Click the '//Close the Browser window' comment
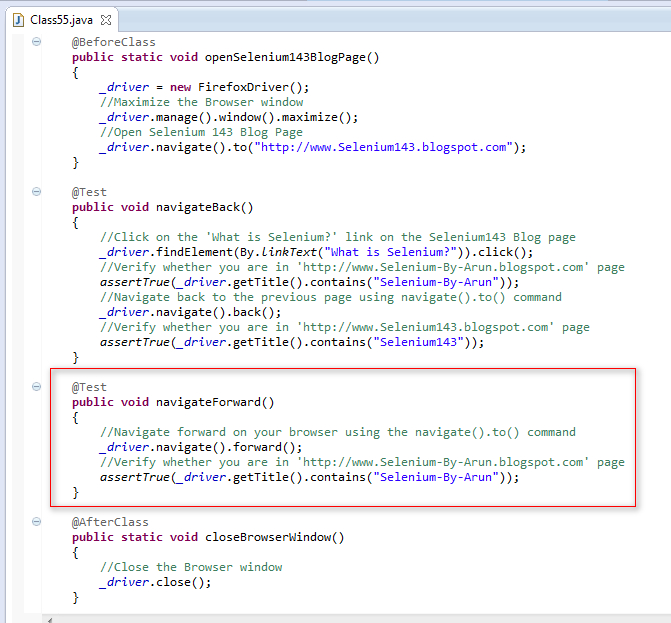The height and width of the screenshot is (623, 671). 191,567
